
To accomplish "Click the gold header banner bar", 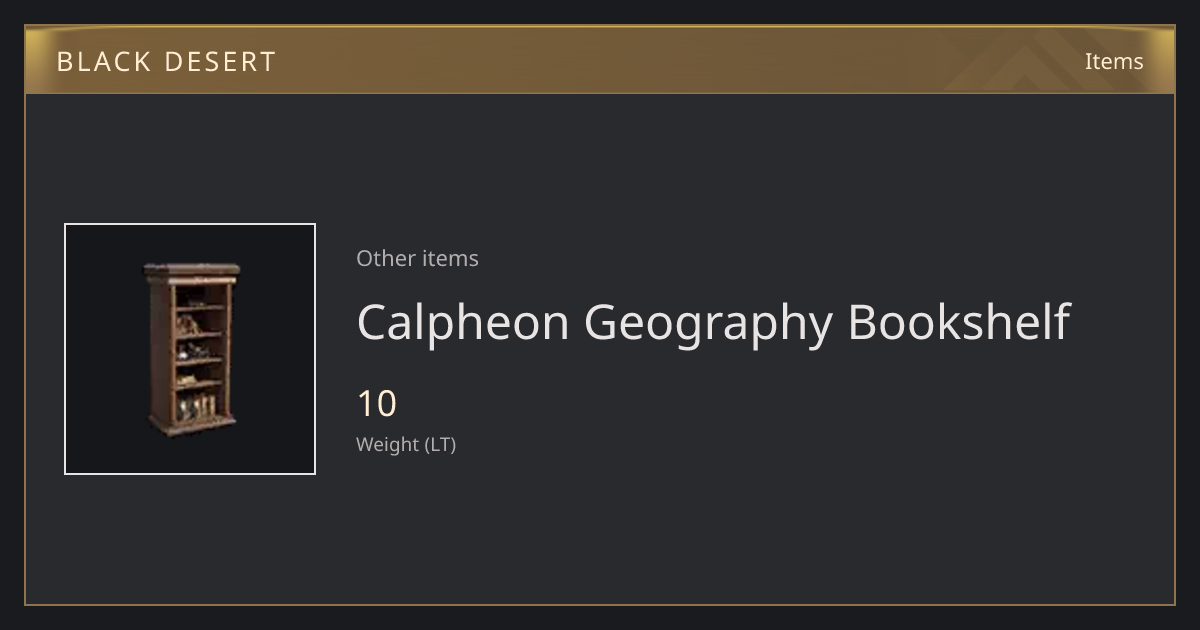I will pyautogui.click(x=600, y=61).
